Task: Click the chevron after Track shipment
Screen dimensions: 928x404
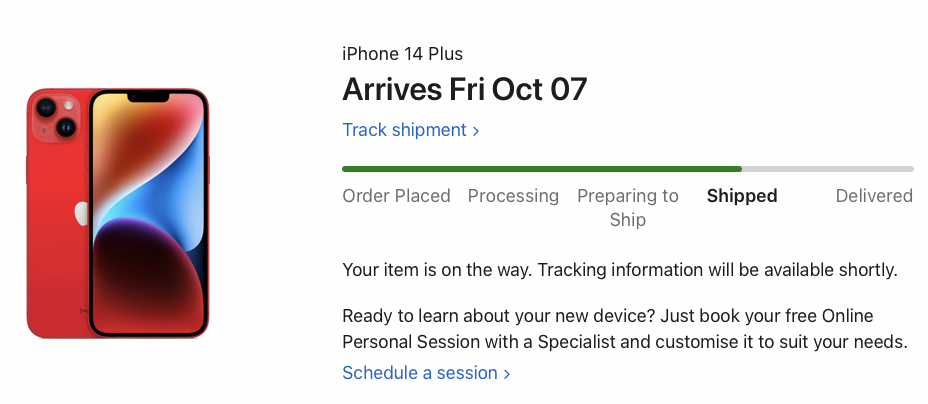Action: [x=476, y=131]
